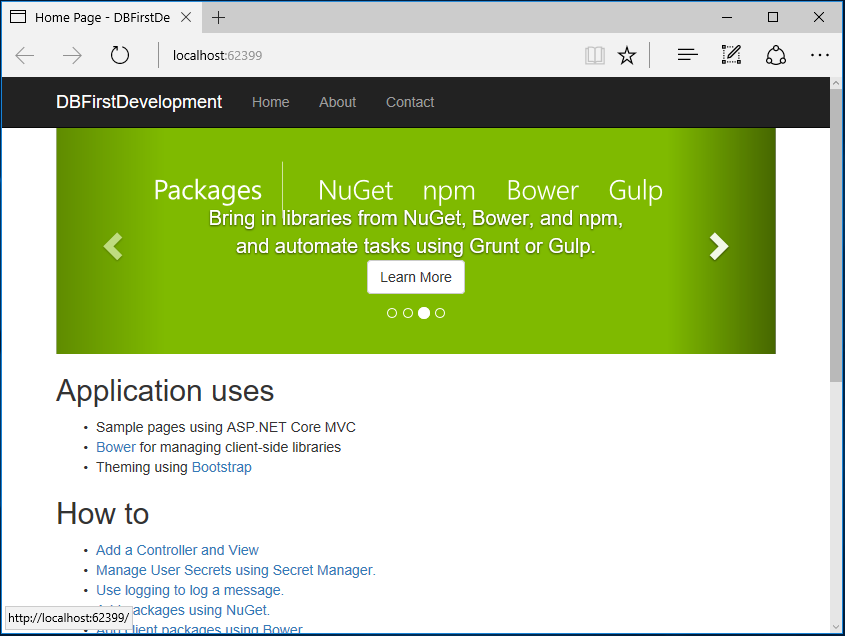
Task: Open the About navigation item
Action: coord(337,102)
